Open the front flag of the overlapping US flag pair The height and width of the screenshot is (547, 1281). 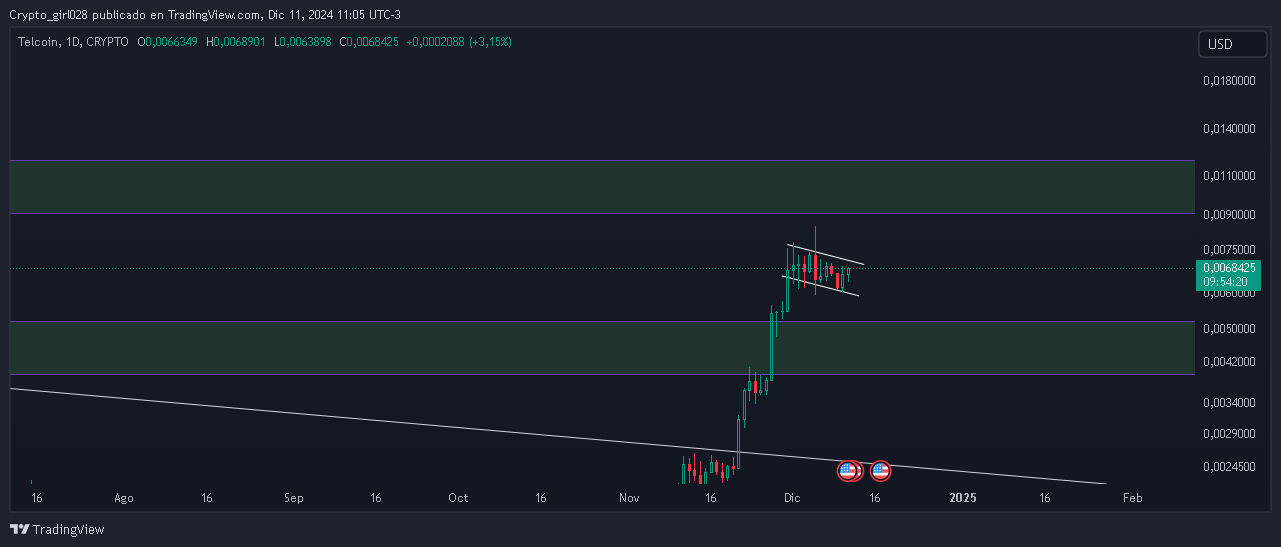pos(847,470)
